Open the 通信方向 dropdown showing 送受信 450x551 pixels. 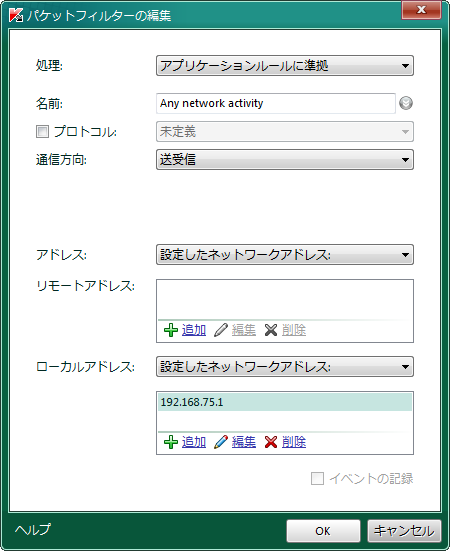(285, 160)
